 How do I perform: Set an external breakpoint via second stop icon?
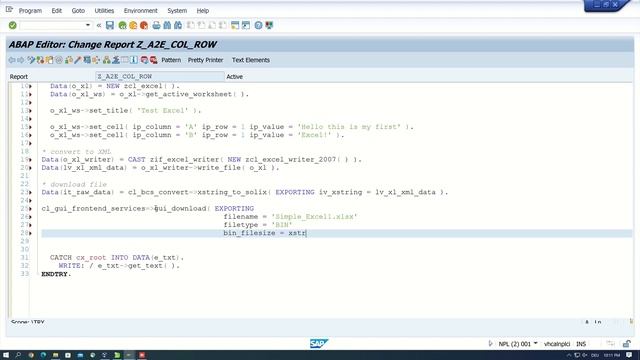point(153,60)
